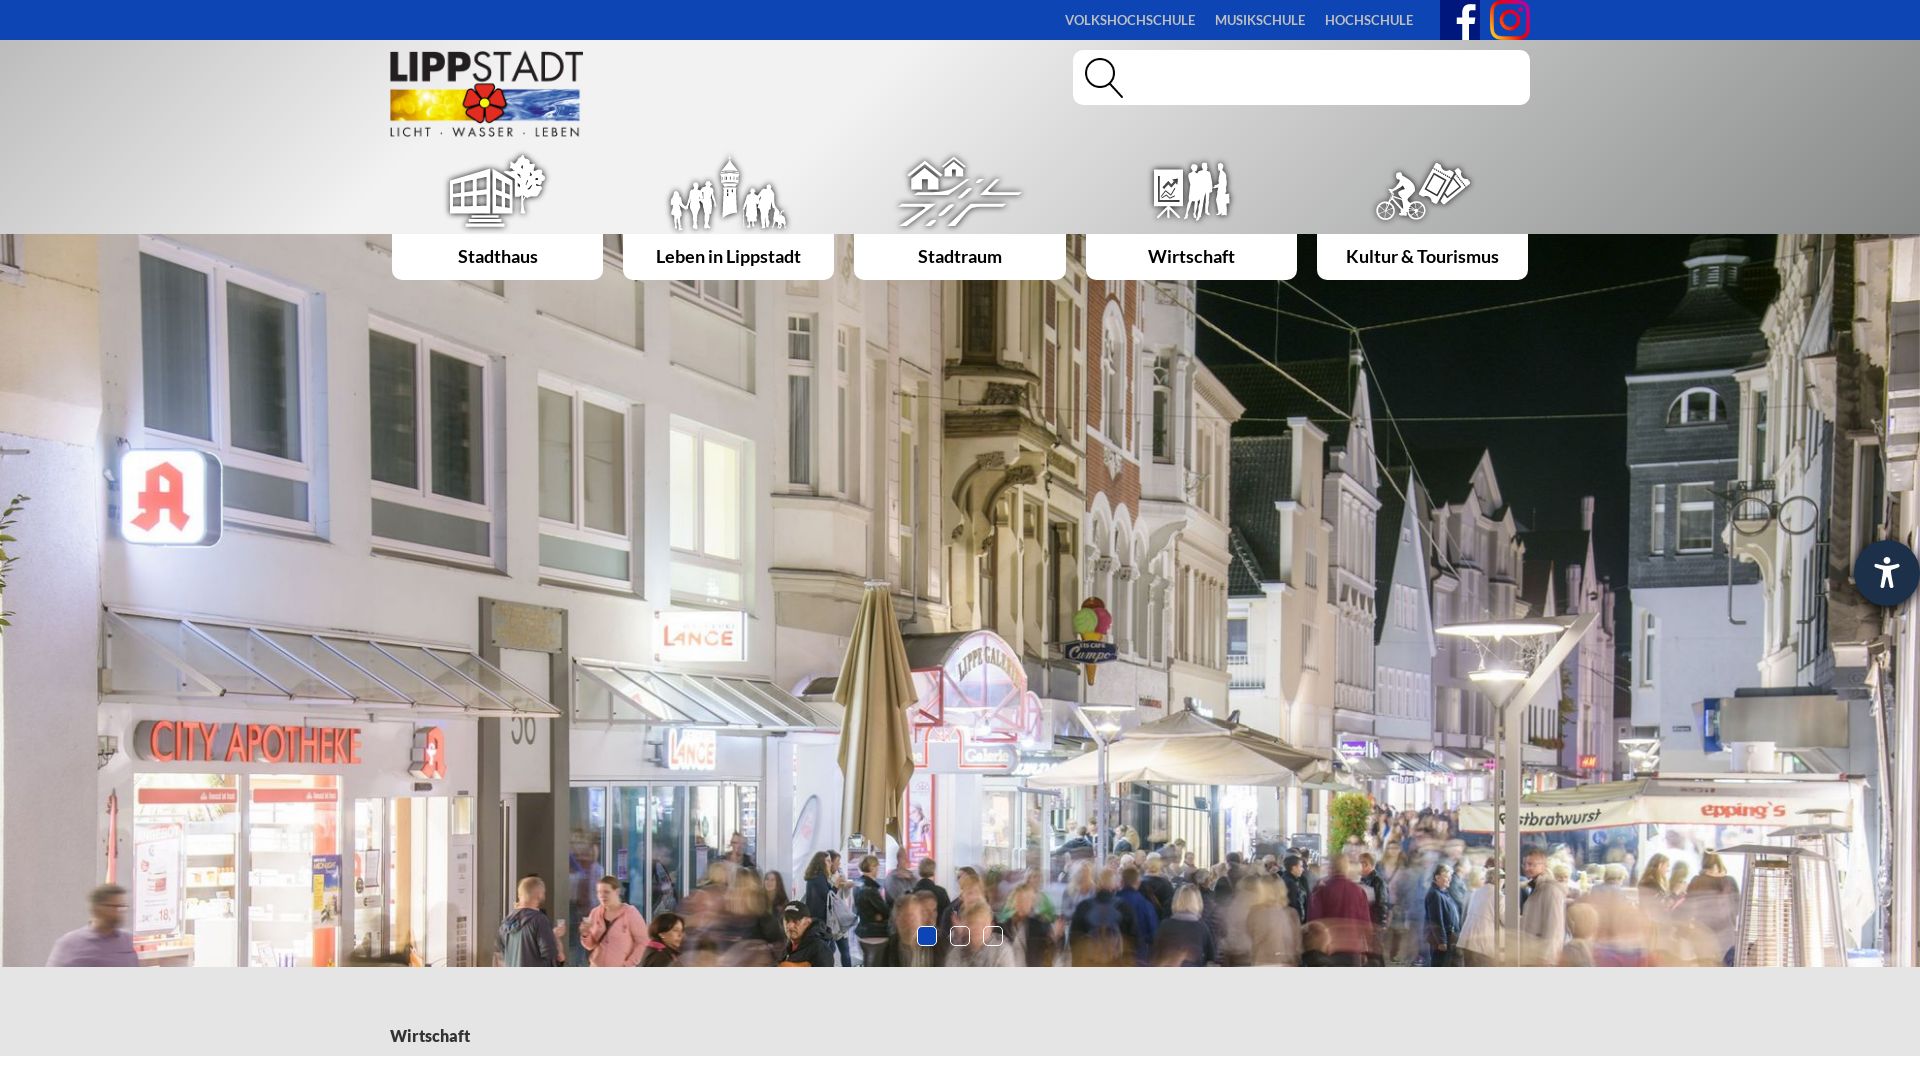
Task: Select the first slideshow indicator
Action: (x=927, y=936)
